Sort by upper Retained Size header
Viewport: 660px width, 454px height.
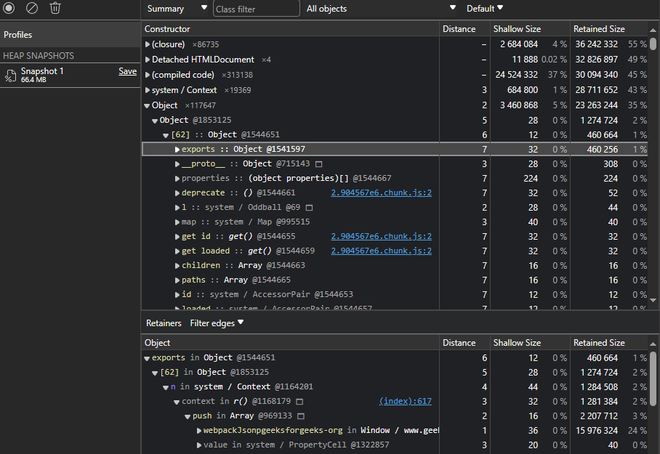pyautogui.click(x=610, y=29)
